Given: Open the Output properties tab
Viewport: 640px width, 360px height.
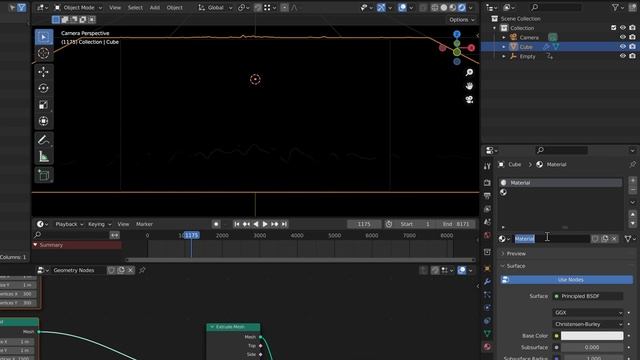Looking at the screenshot, I should point(487,196).
